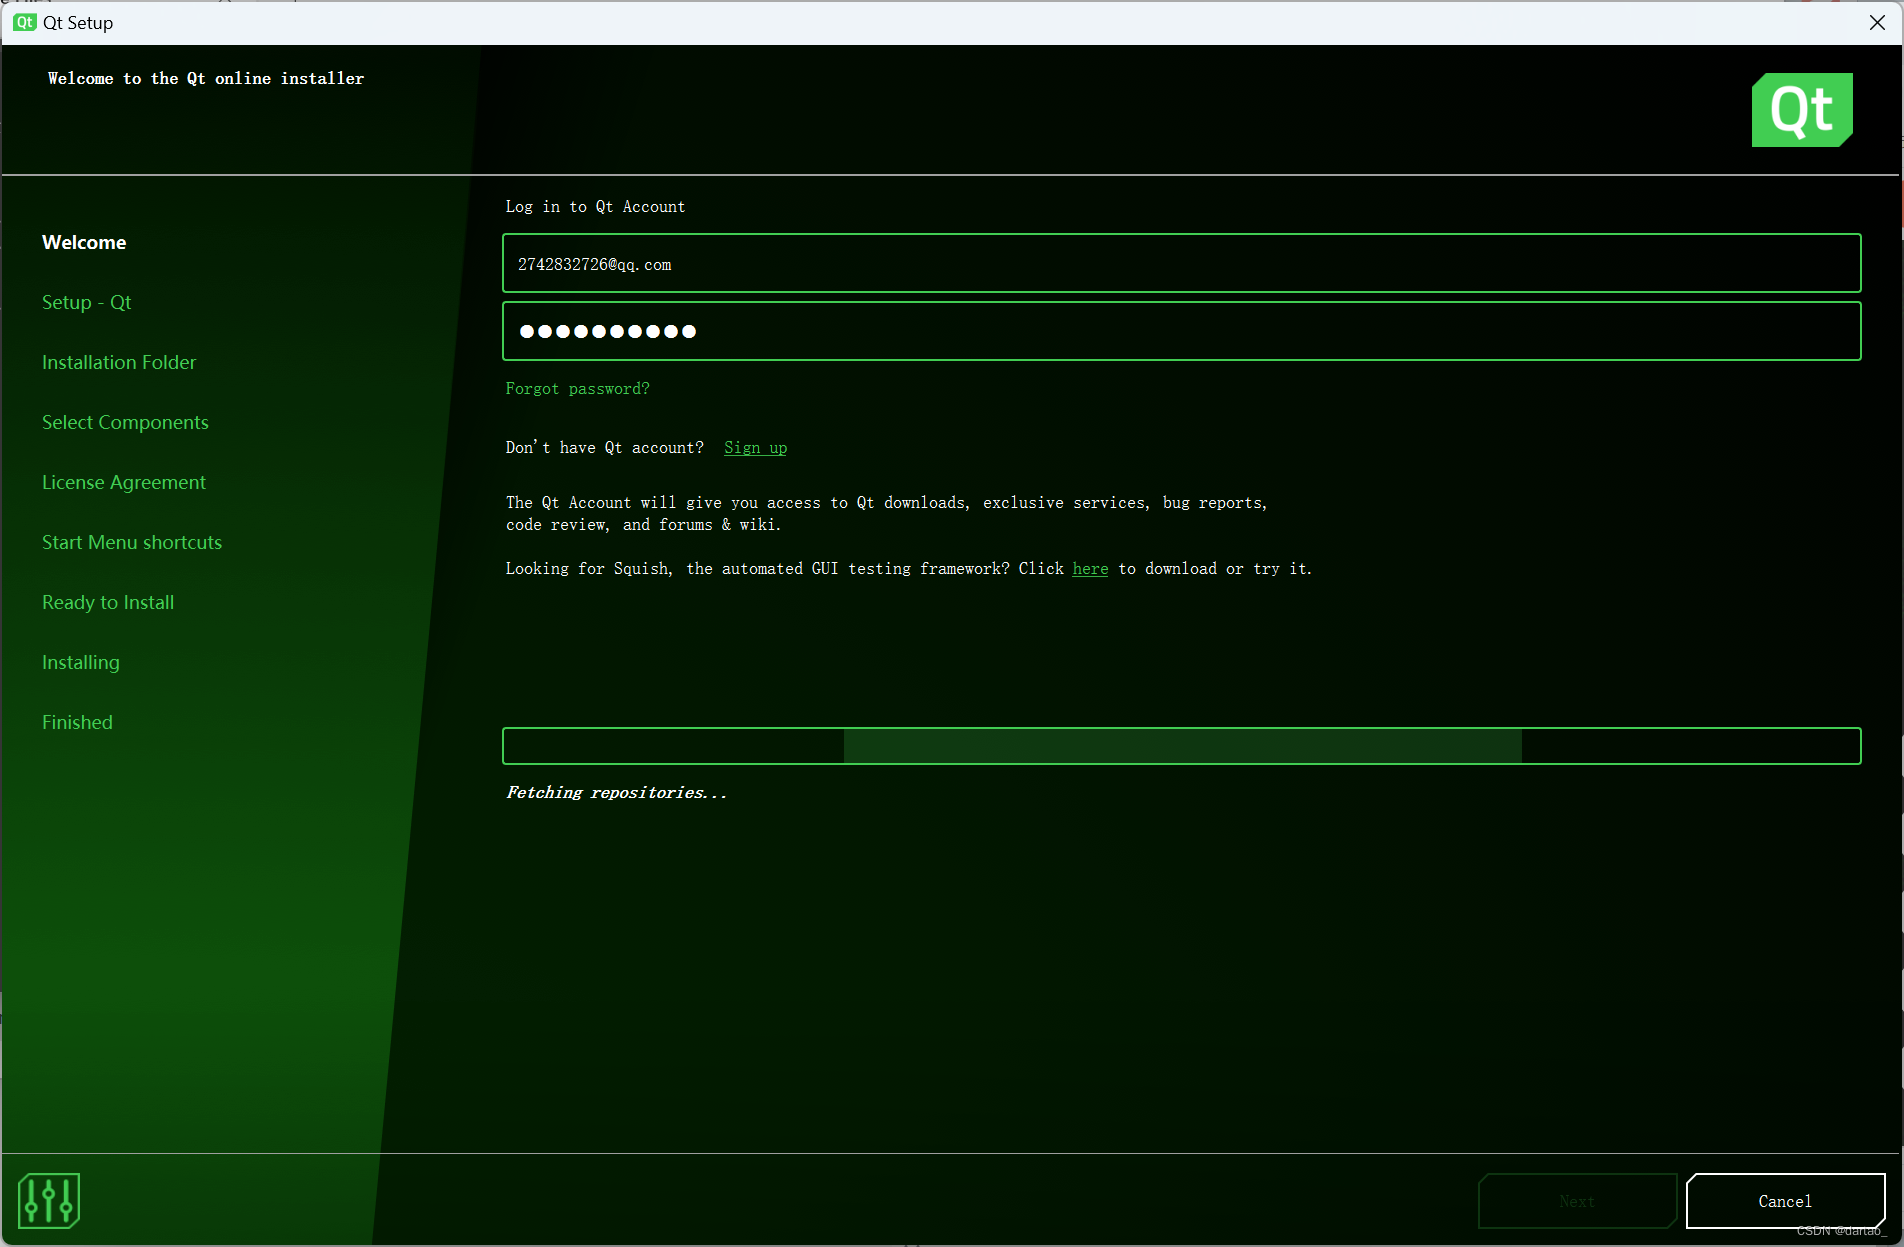Screen dimensions: 1904x1247
Task: Click the email address input field
Action: pos(1181,263)
